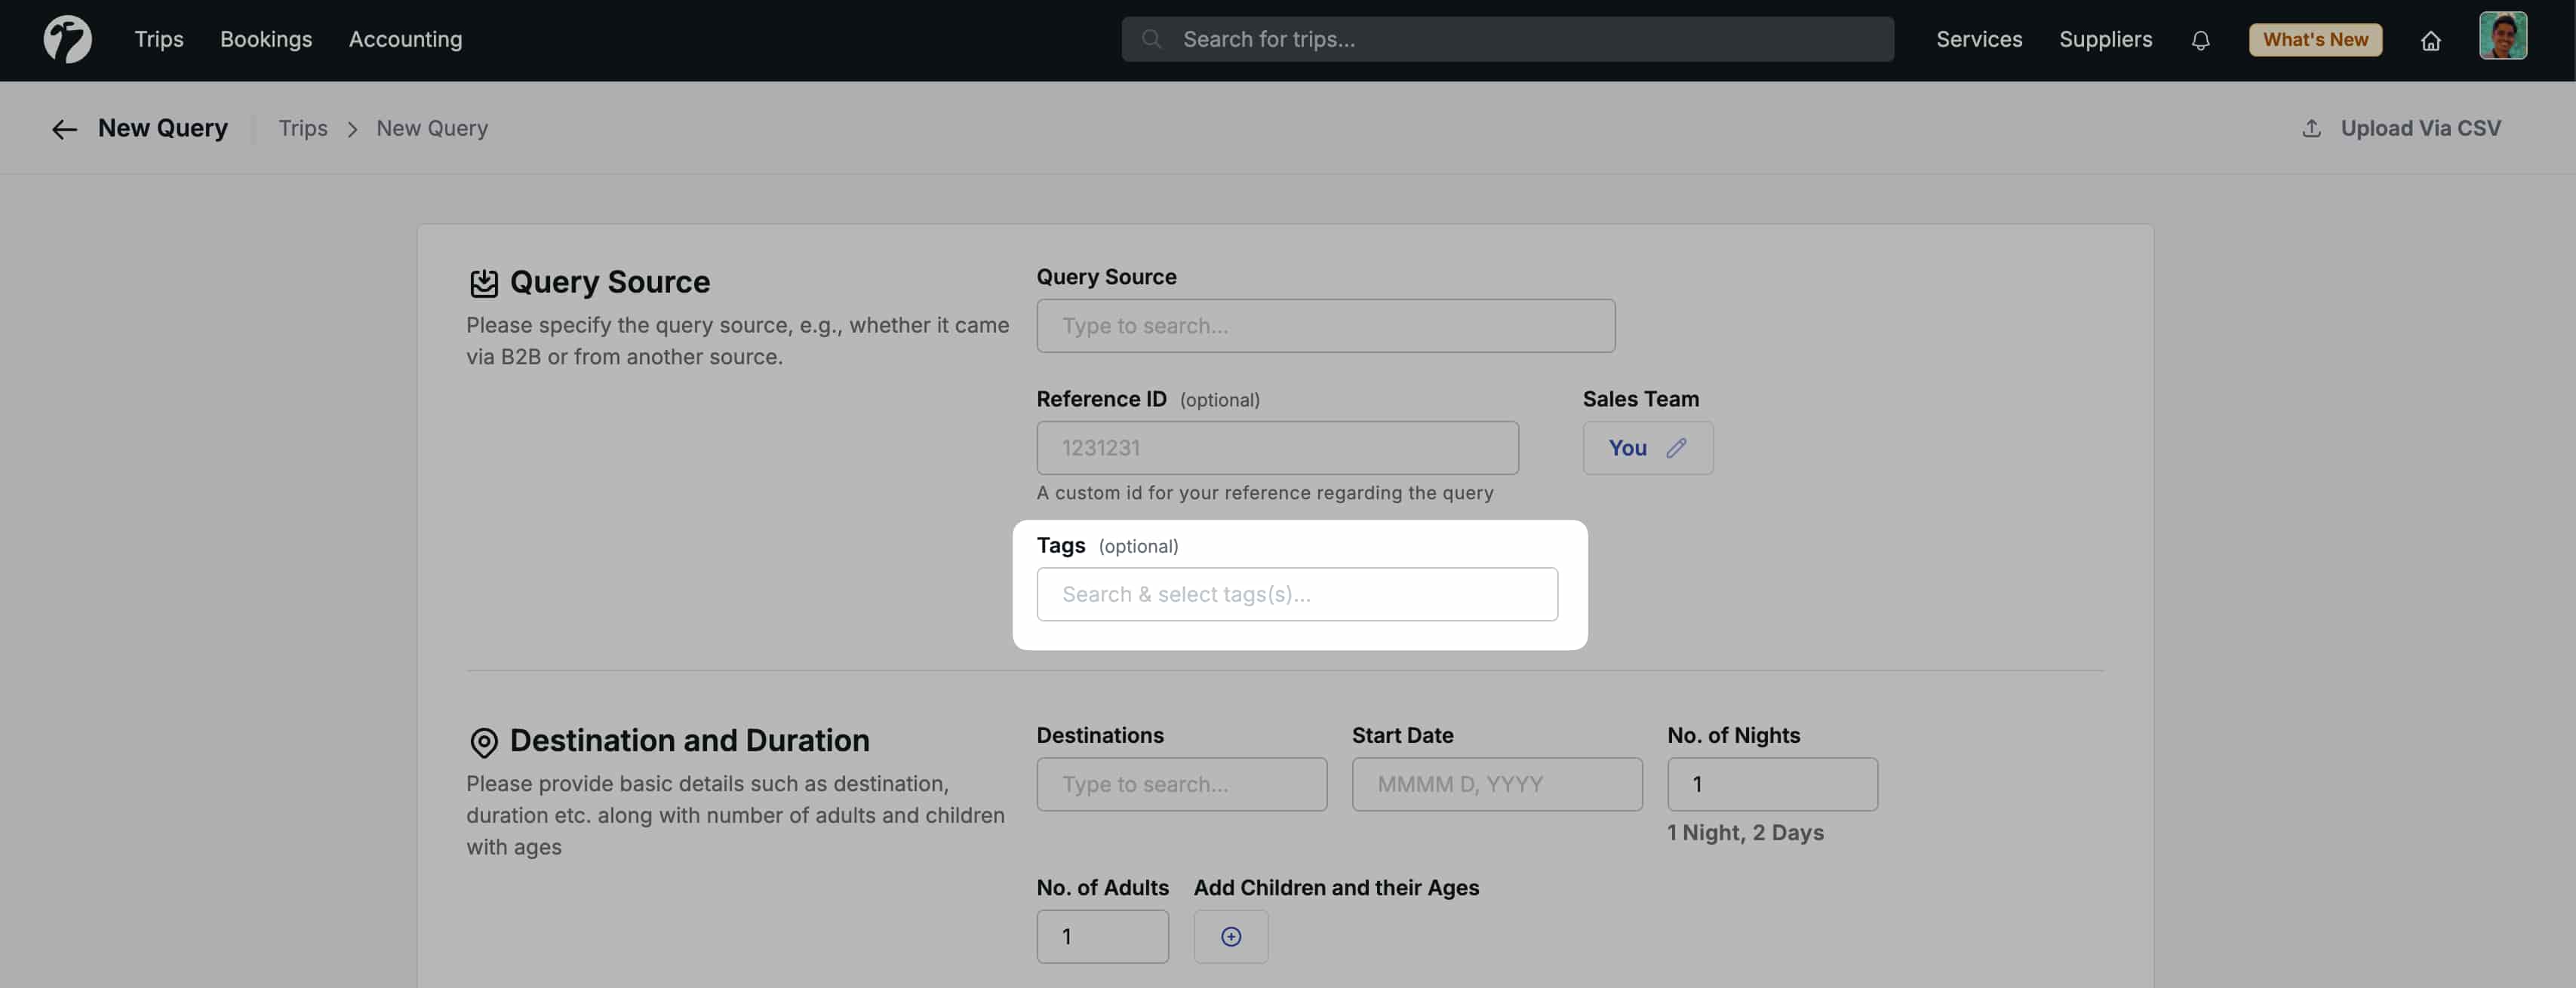Open the Destinations type-to-search selector
This screenshot has height=988, width=2576.
(x=1181, y=784)
